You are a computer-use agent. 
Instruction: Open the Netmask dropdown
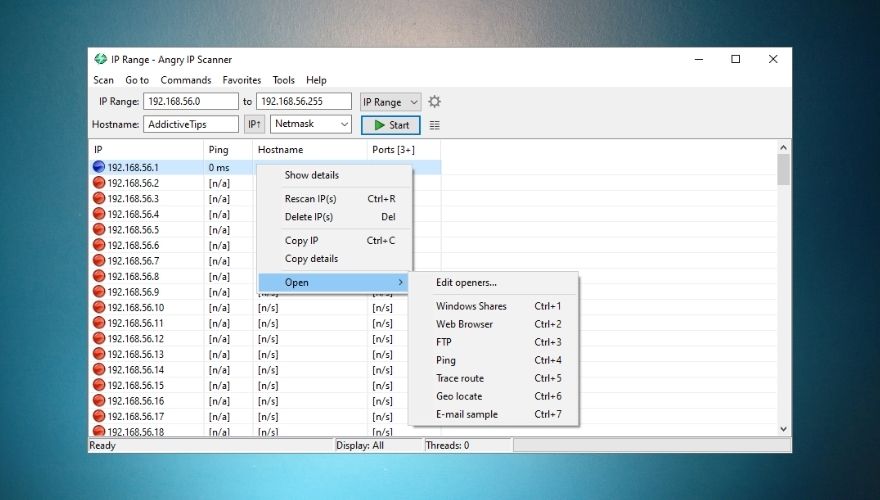pos(311,124)
